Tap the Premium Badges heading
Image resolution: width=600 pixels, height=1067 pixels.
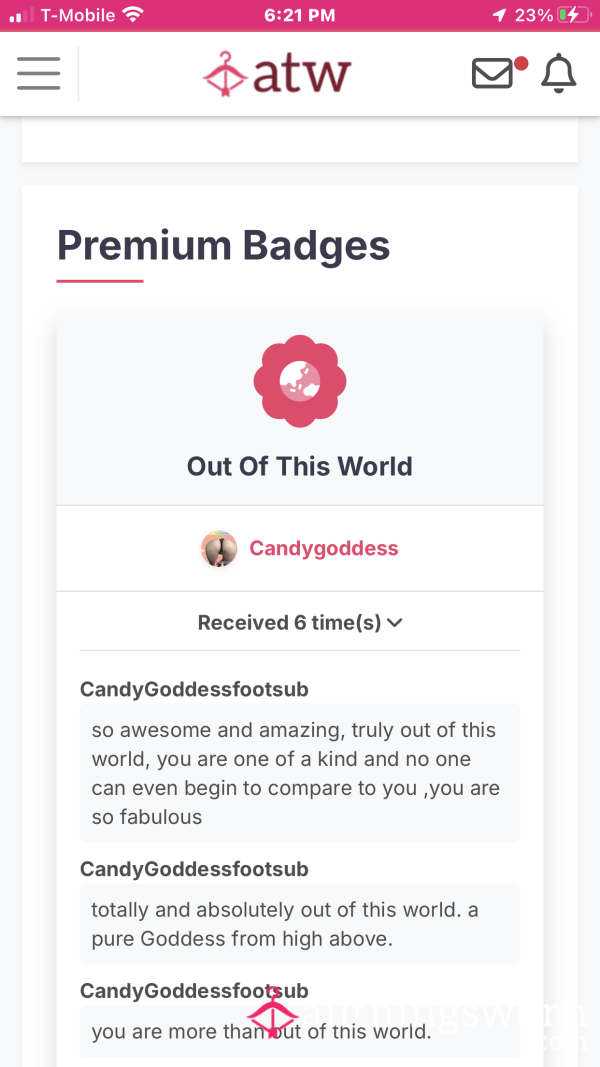click(x=223, y=244)
